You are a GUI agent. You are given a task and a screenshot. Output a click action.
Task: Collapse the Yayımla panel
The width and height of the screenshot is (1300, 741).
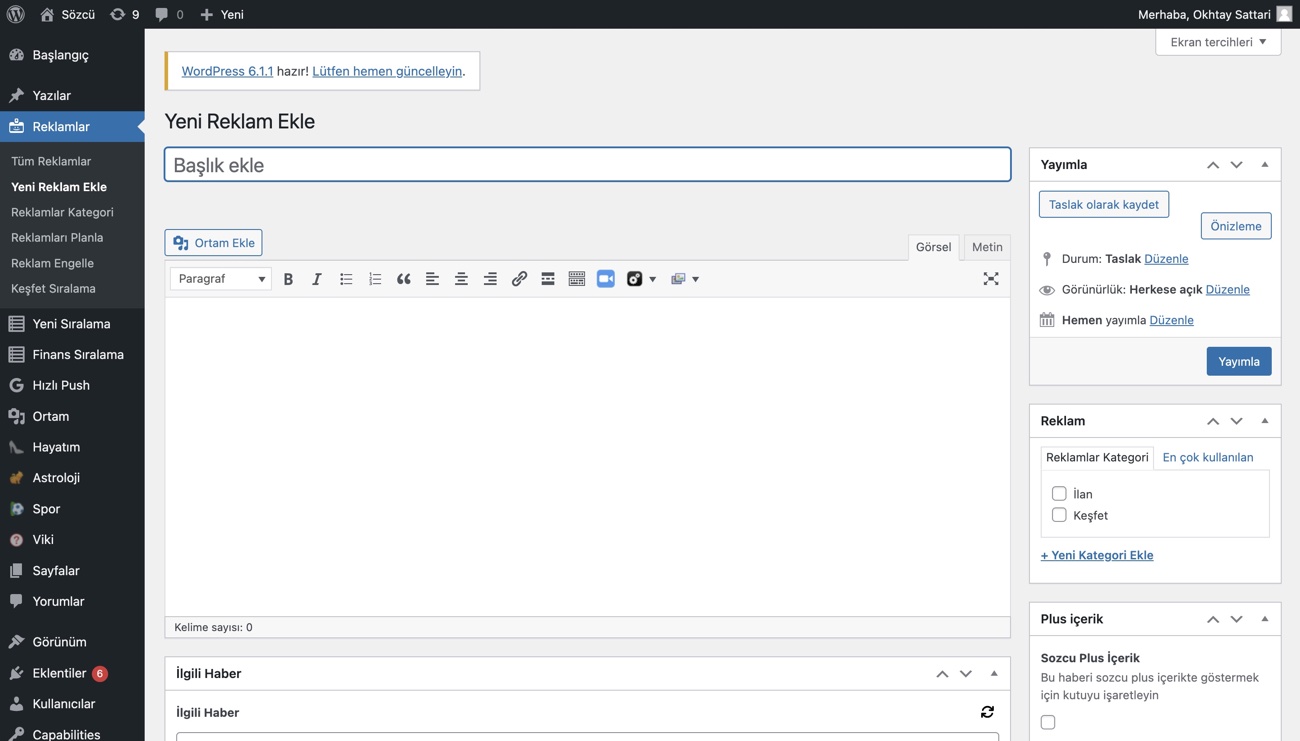pyautogui.click(x=1264, y=164)
